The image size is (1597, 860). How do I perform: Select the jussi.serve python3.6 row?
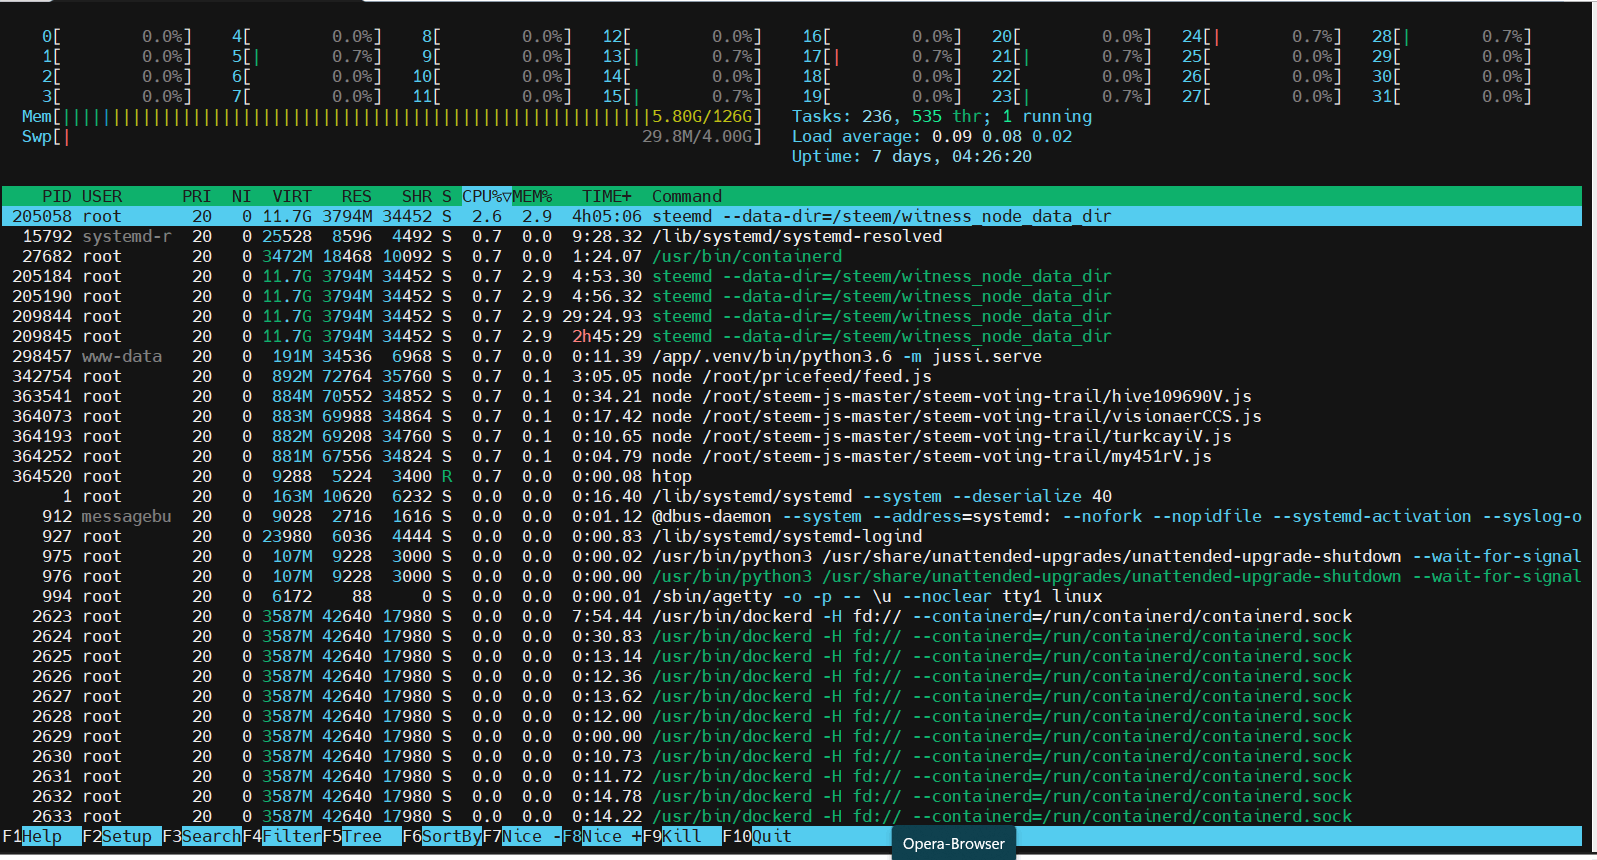point(792,356)
